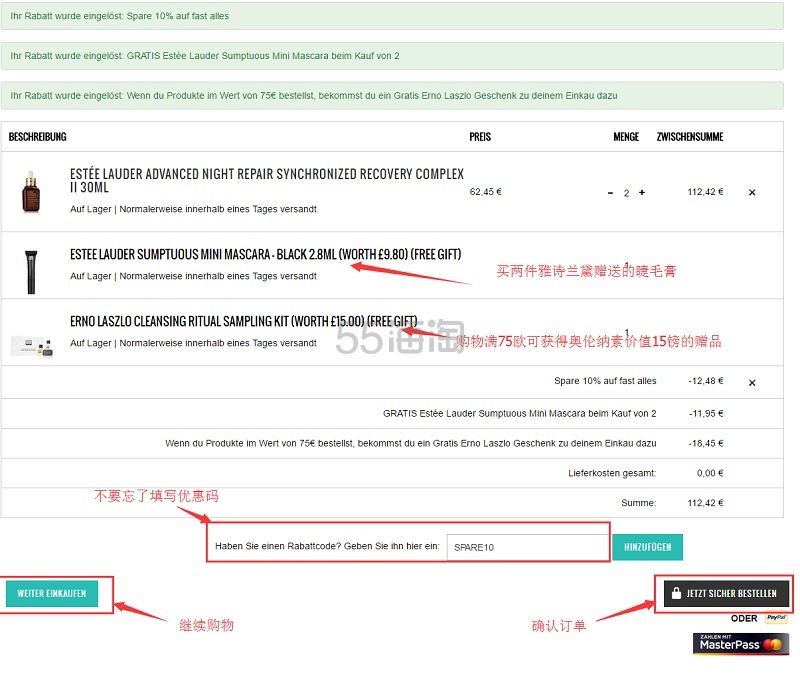Click the Erno Laszlo Geschenk confirmation banner
The height and width of the screenshot is (674, 800).
tap(392, 95)
